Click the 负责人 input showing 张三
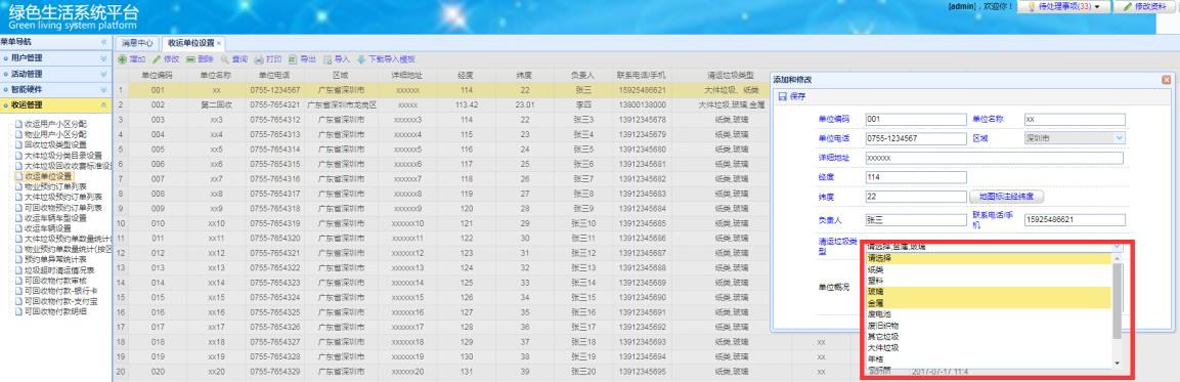 click(915, 220)
